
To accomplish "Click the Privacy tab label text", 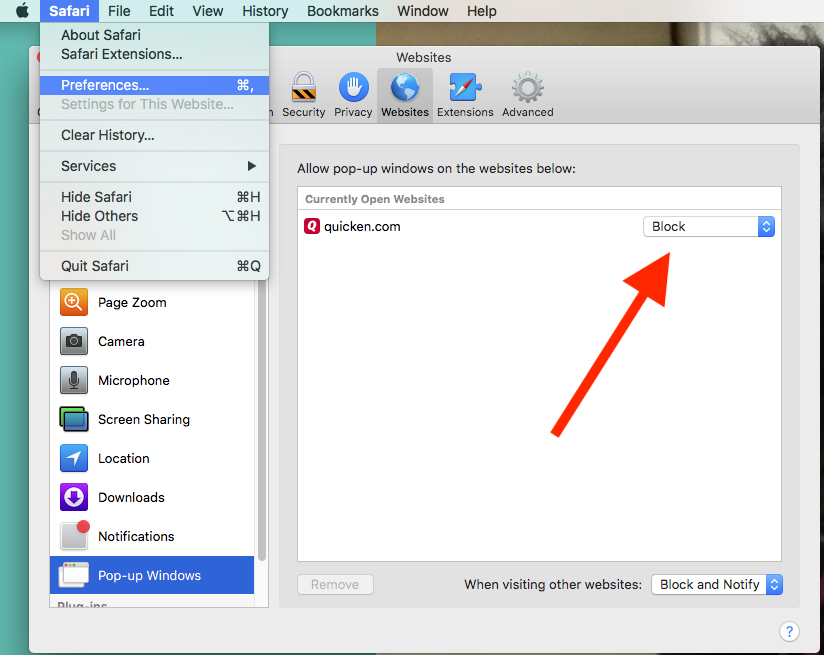I will pos(353,112).
